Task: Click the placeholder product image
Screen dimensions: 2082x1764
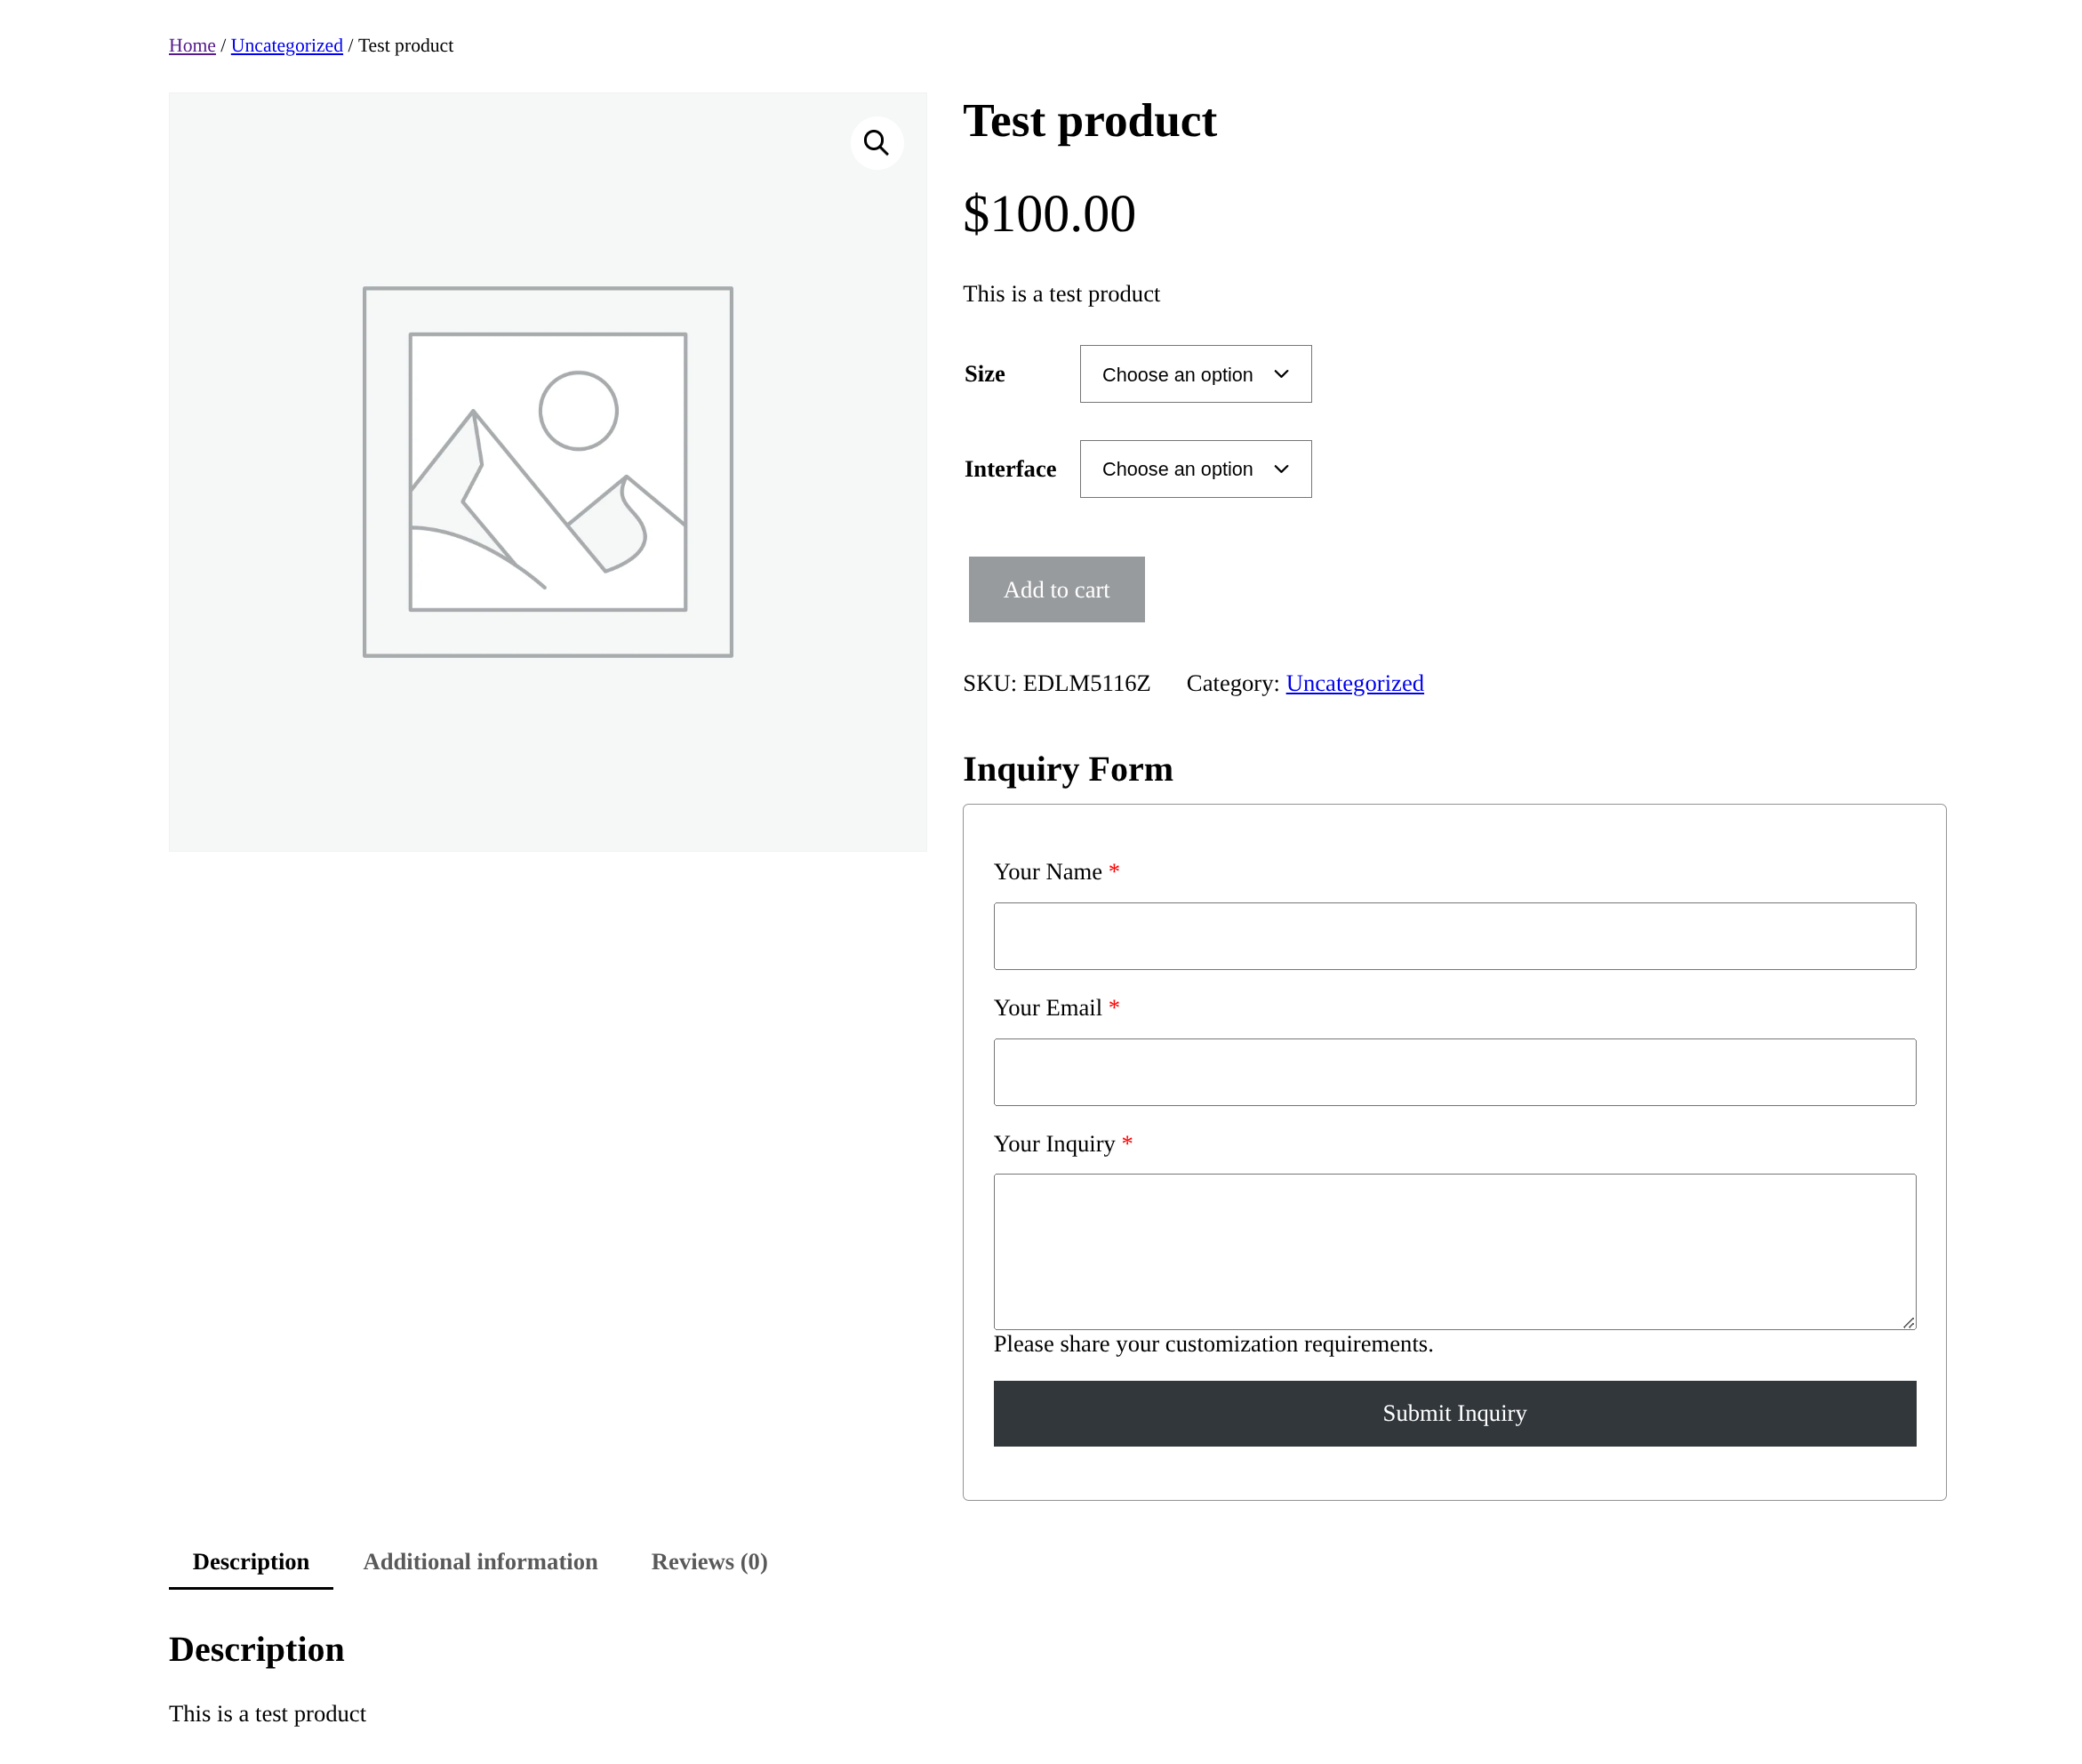Action: tap(548, 470)
